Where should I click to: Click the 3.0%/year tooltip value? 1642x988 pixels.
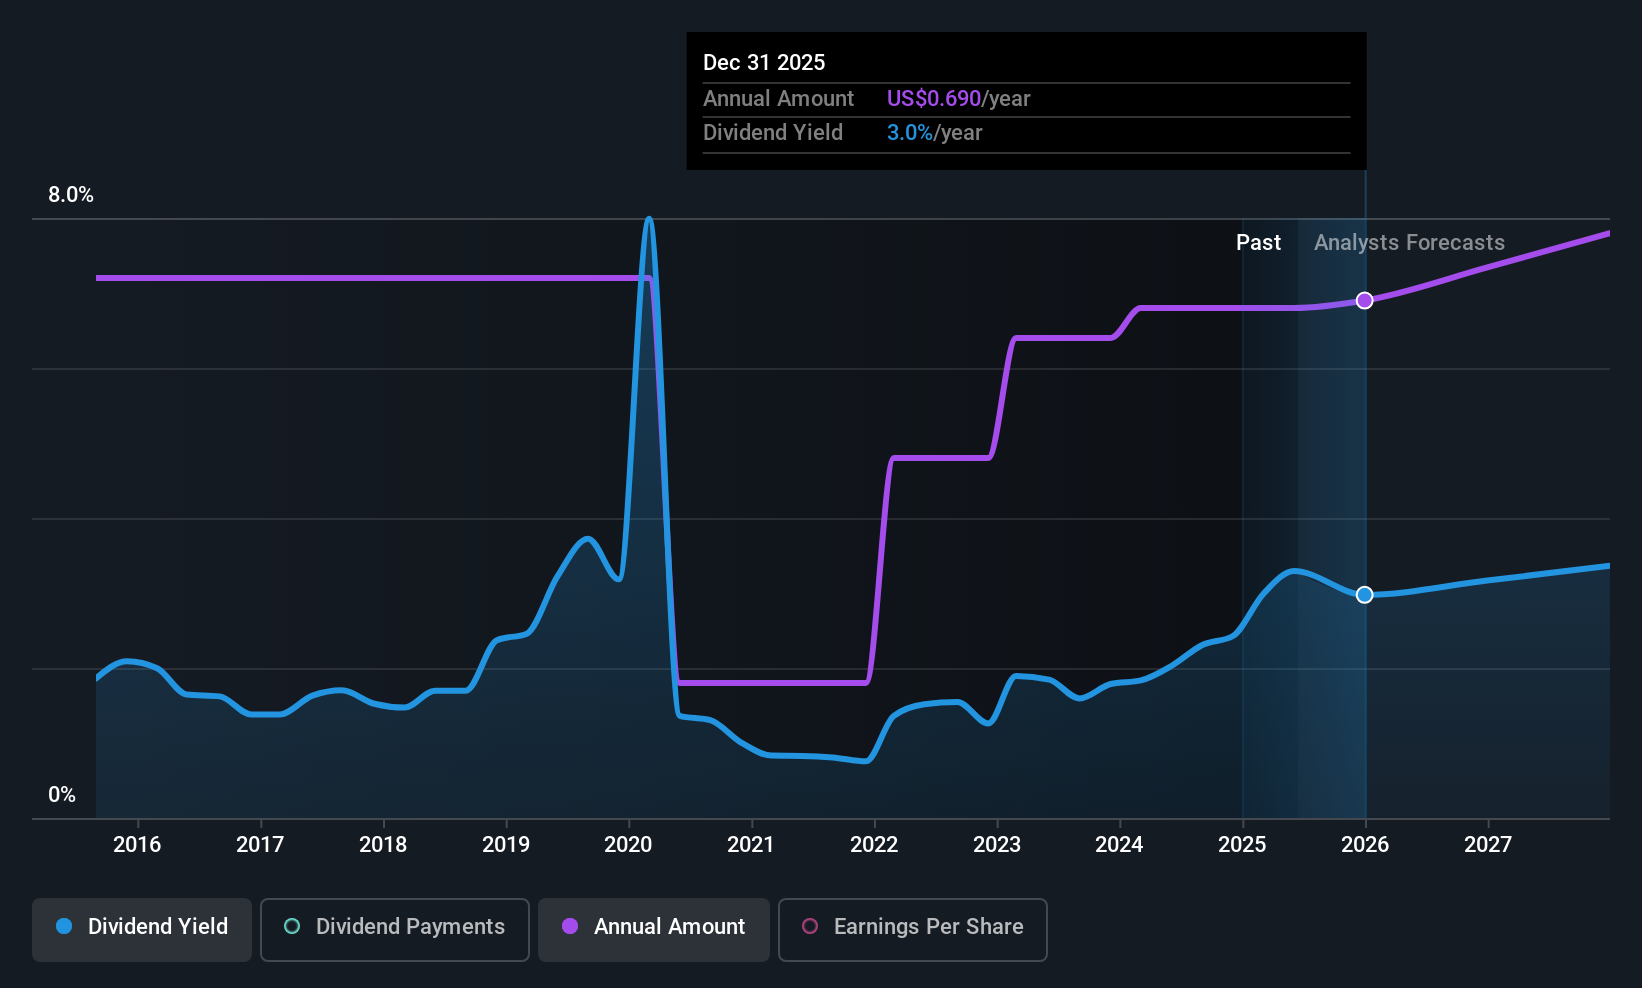934,133
